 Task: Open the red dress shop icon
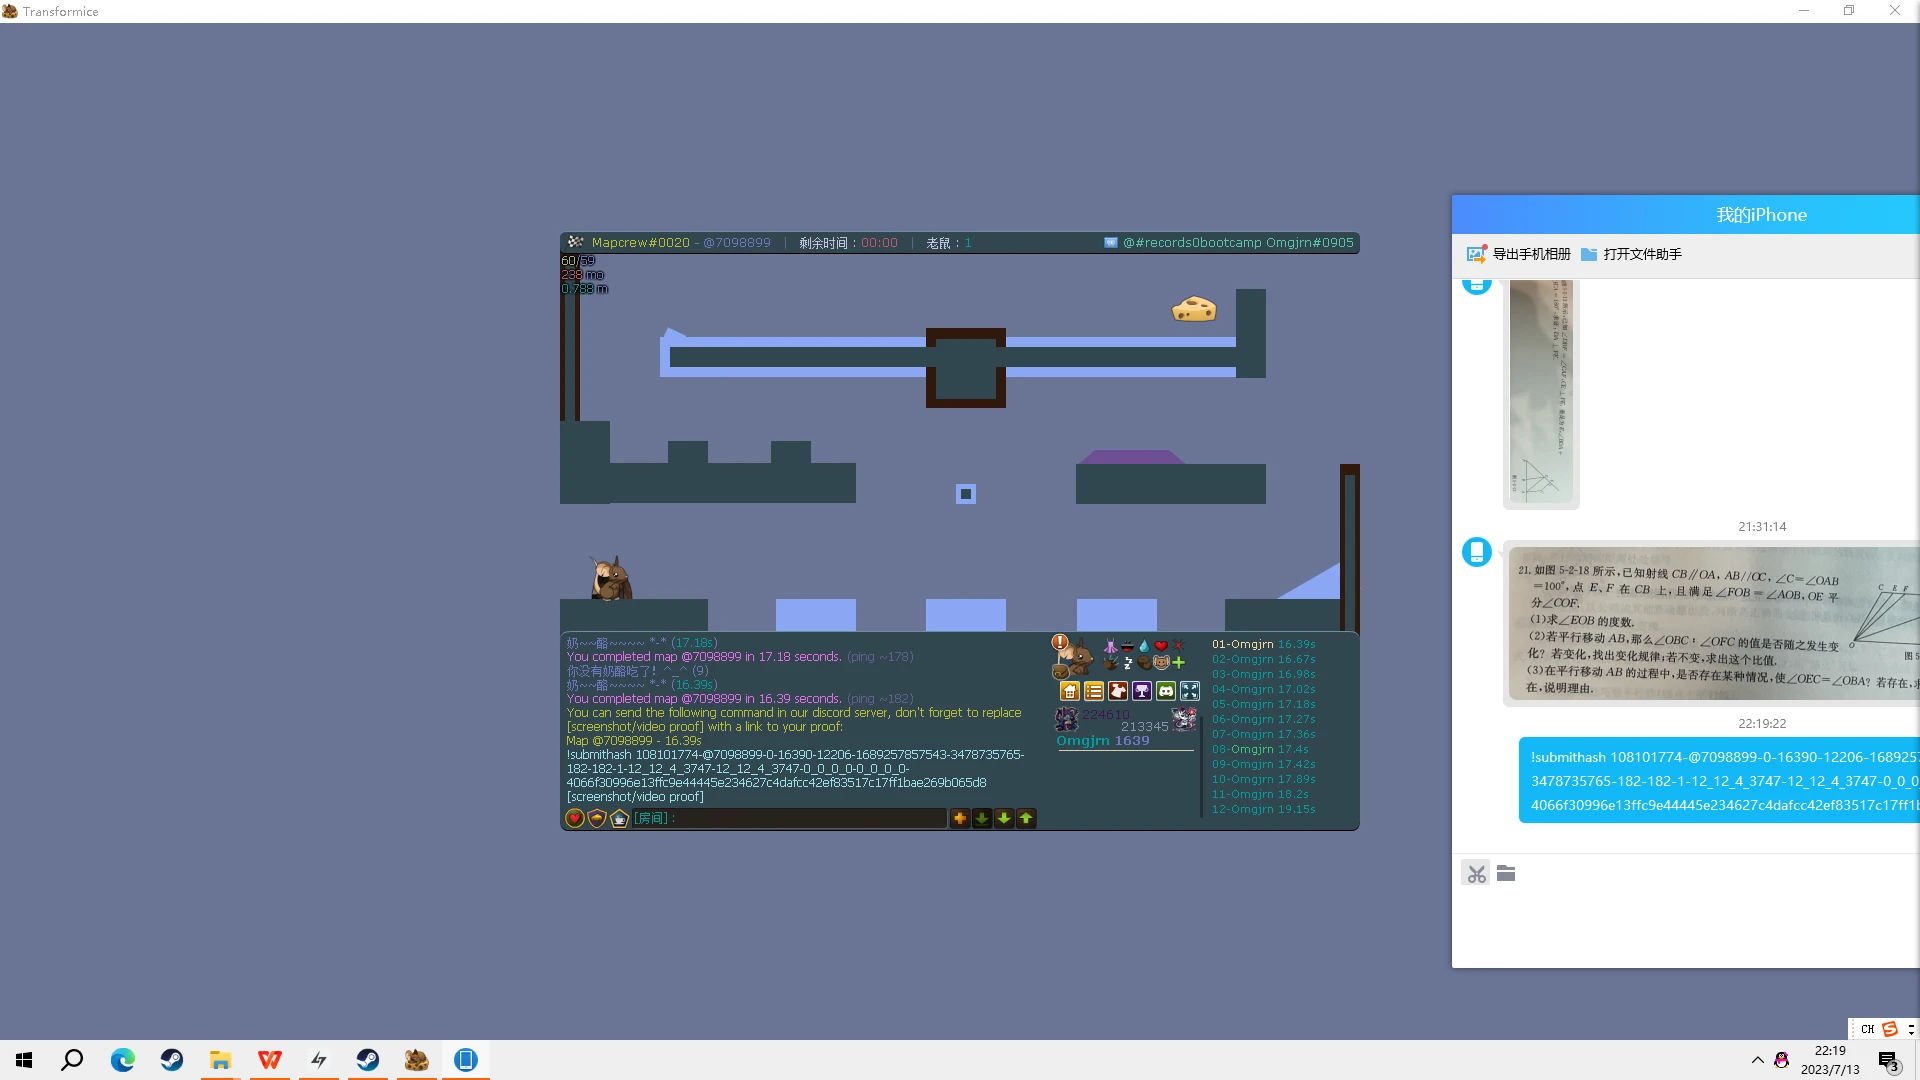coord(1118,691)
